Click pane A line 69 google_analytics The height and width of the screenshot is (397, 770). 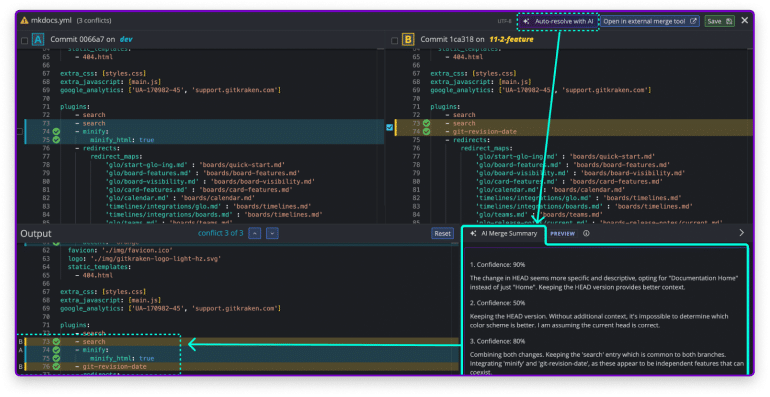click(170, 90)
